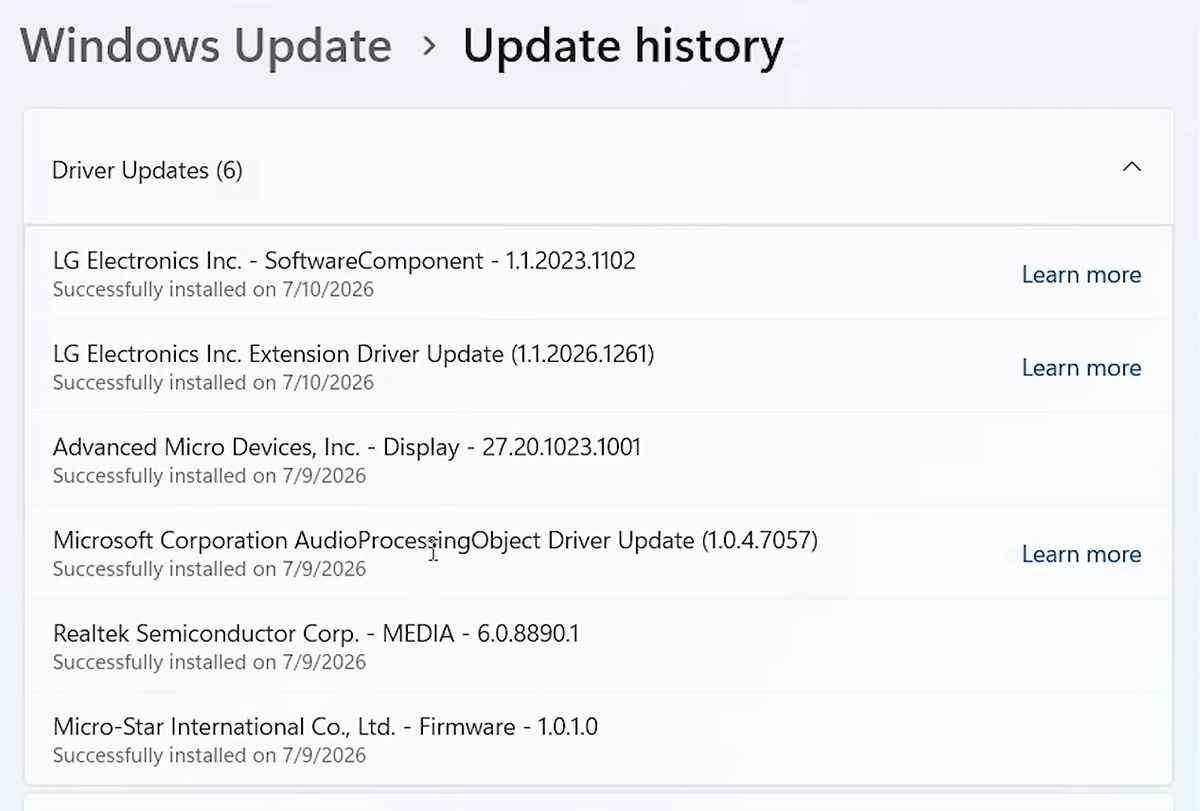Click the Driver Updates (6) section header
1200x811 pixels.
(x=598, y=168)
